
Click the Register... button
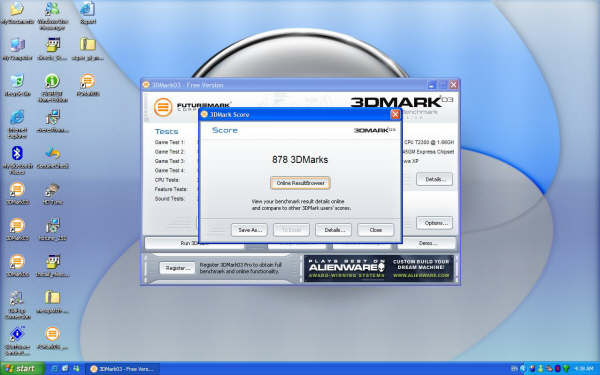coord(177,268)
